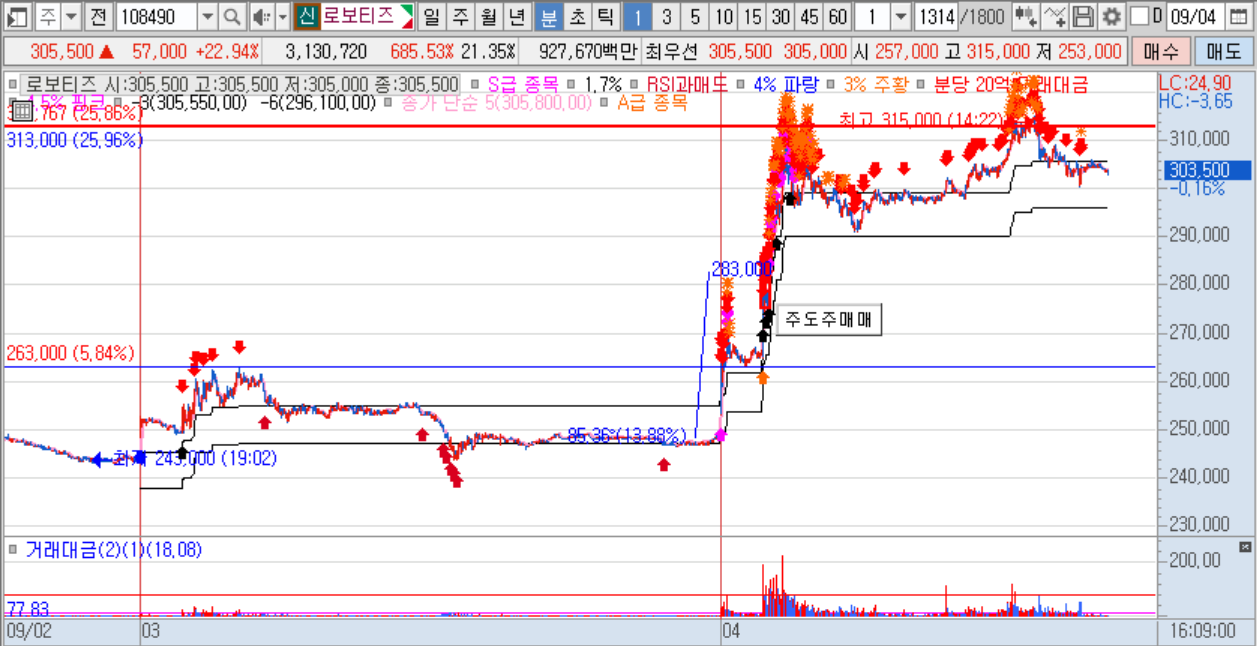Select the 10-minute interval button
This screenshot has width=1257, height=646.
coord(724,16)
